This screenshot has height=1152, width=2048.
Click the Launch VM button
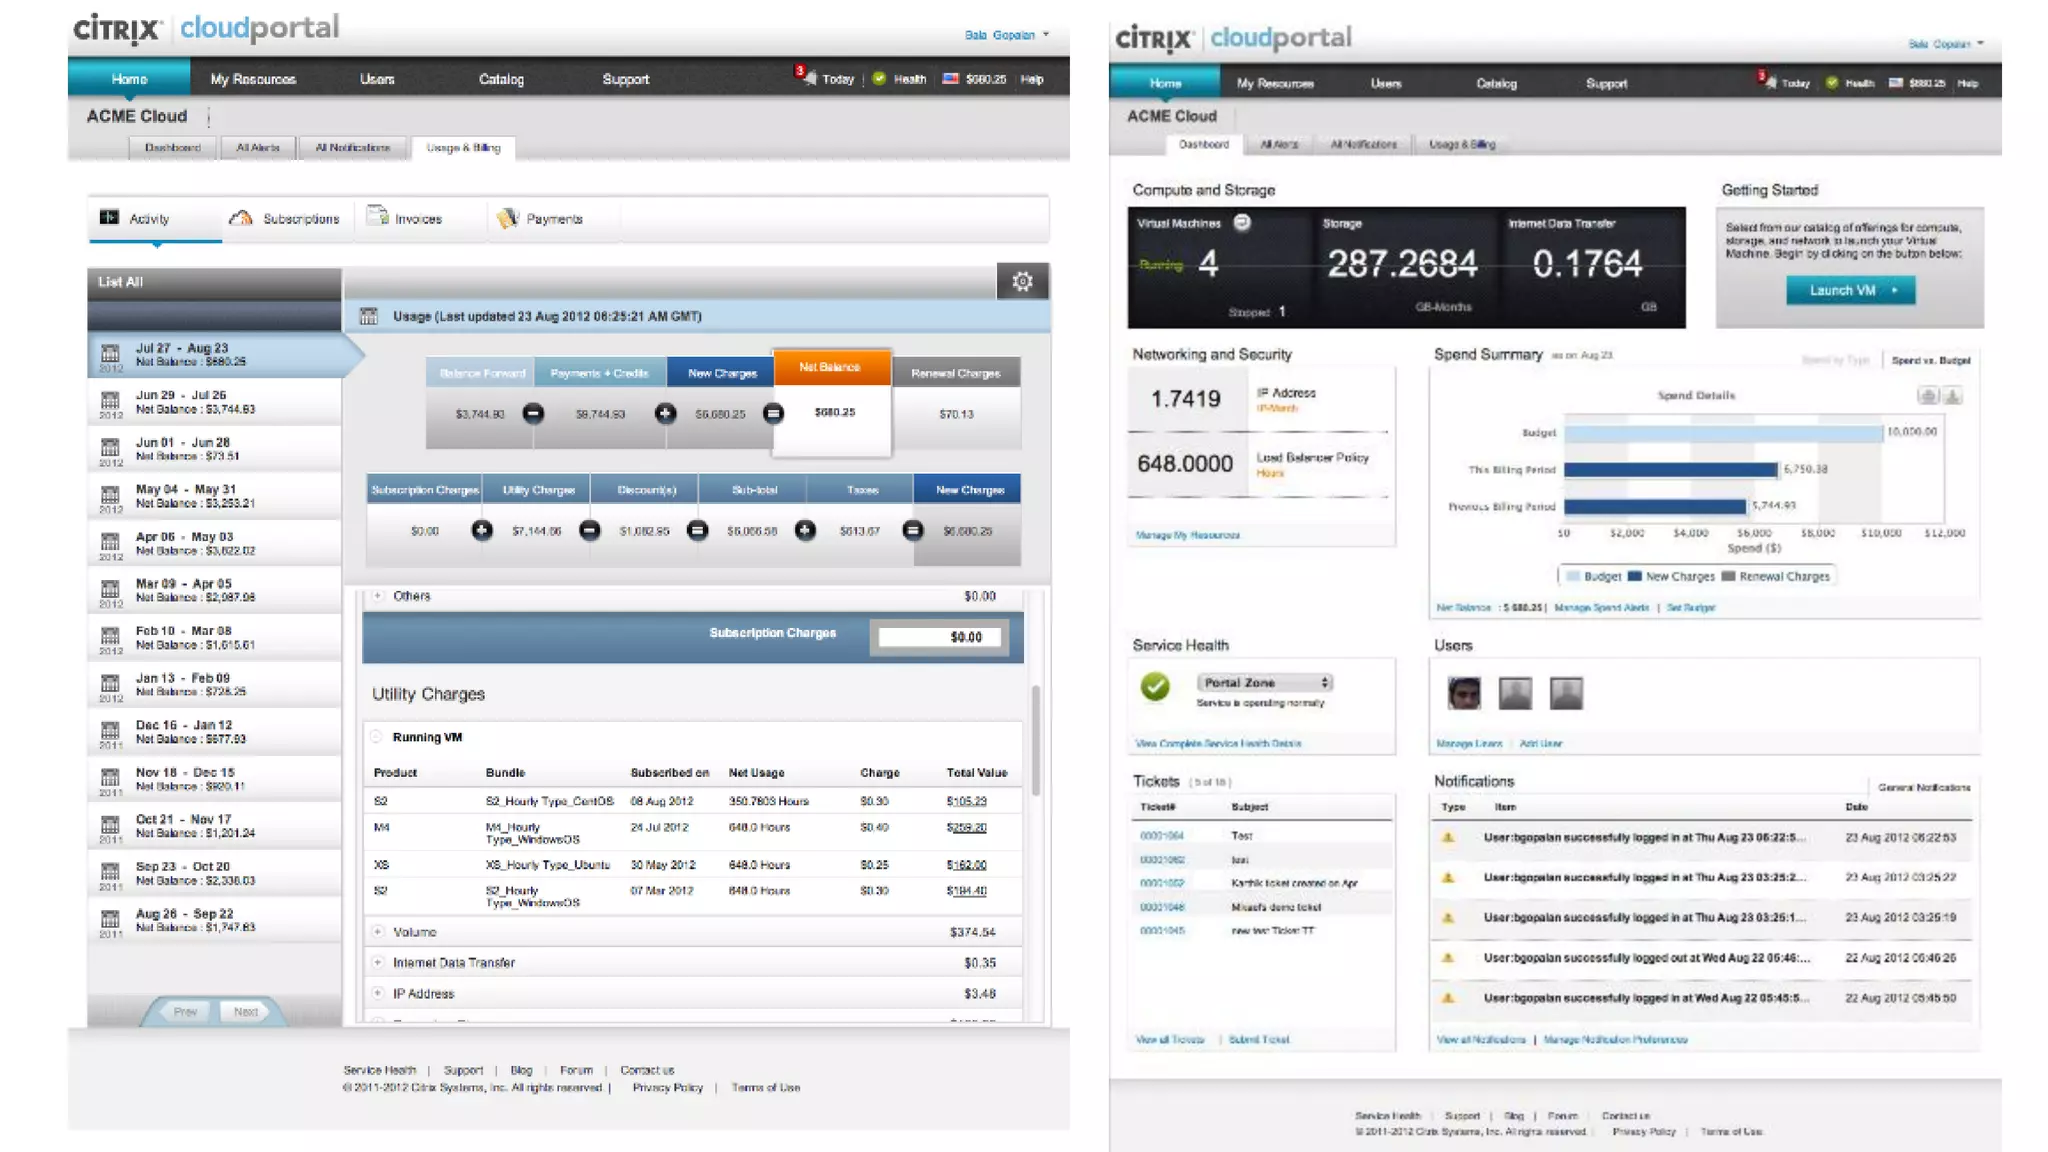click(1851, 290)
